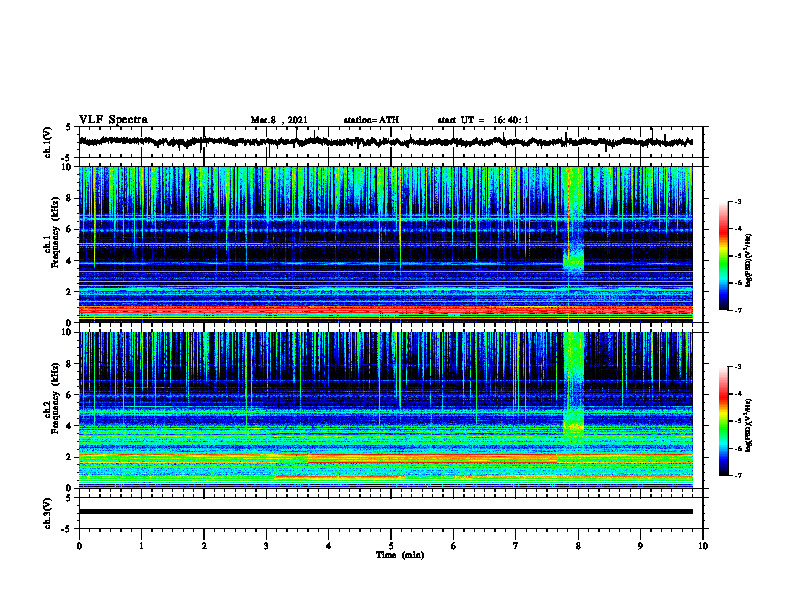Click the ch.1 voltage waveform trace
Image resolution: width=792 pixels, height=612 pixels.
tap(385, 142)
